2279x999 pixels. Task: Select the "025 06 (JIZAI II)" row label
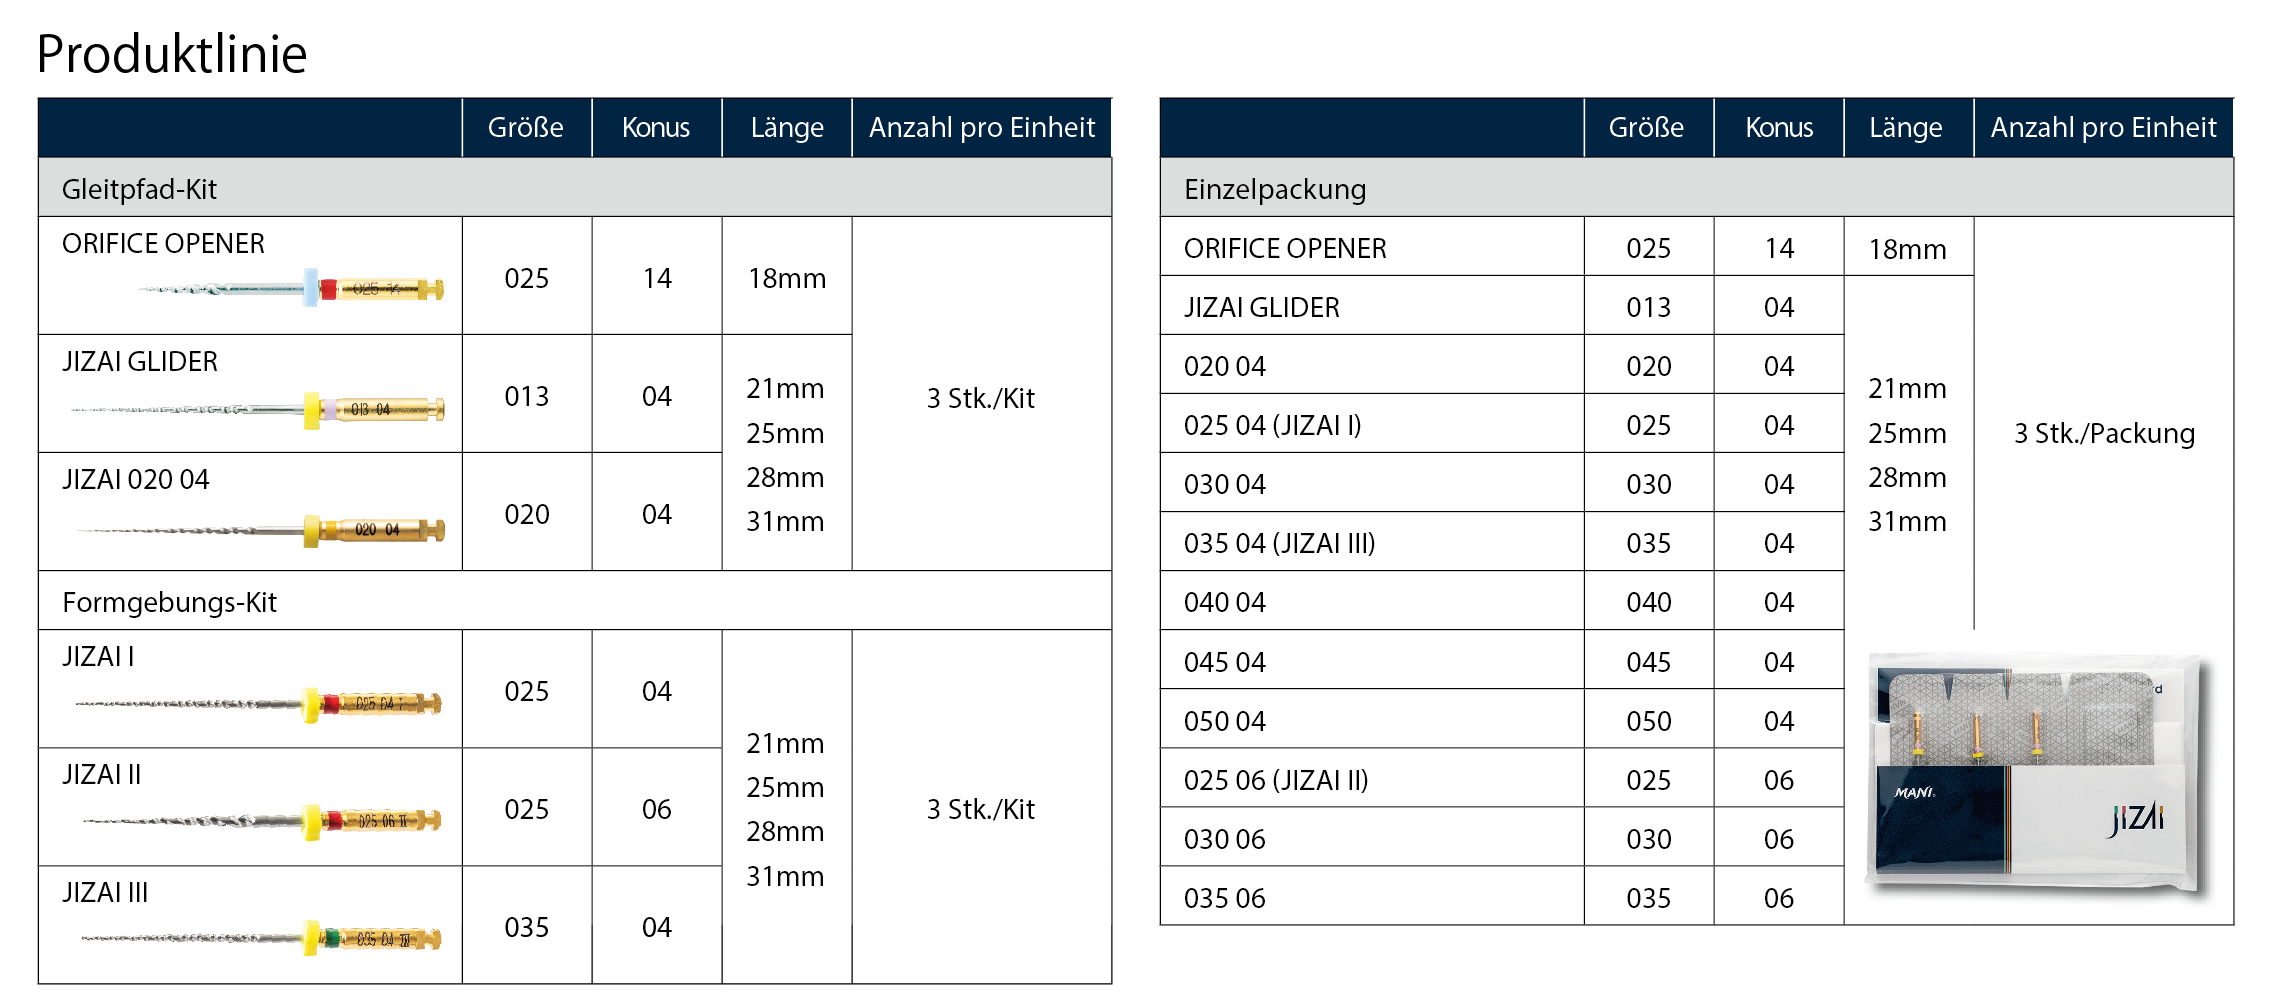pyautogui.click(x=1276, y=780)
